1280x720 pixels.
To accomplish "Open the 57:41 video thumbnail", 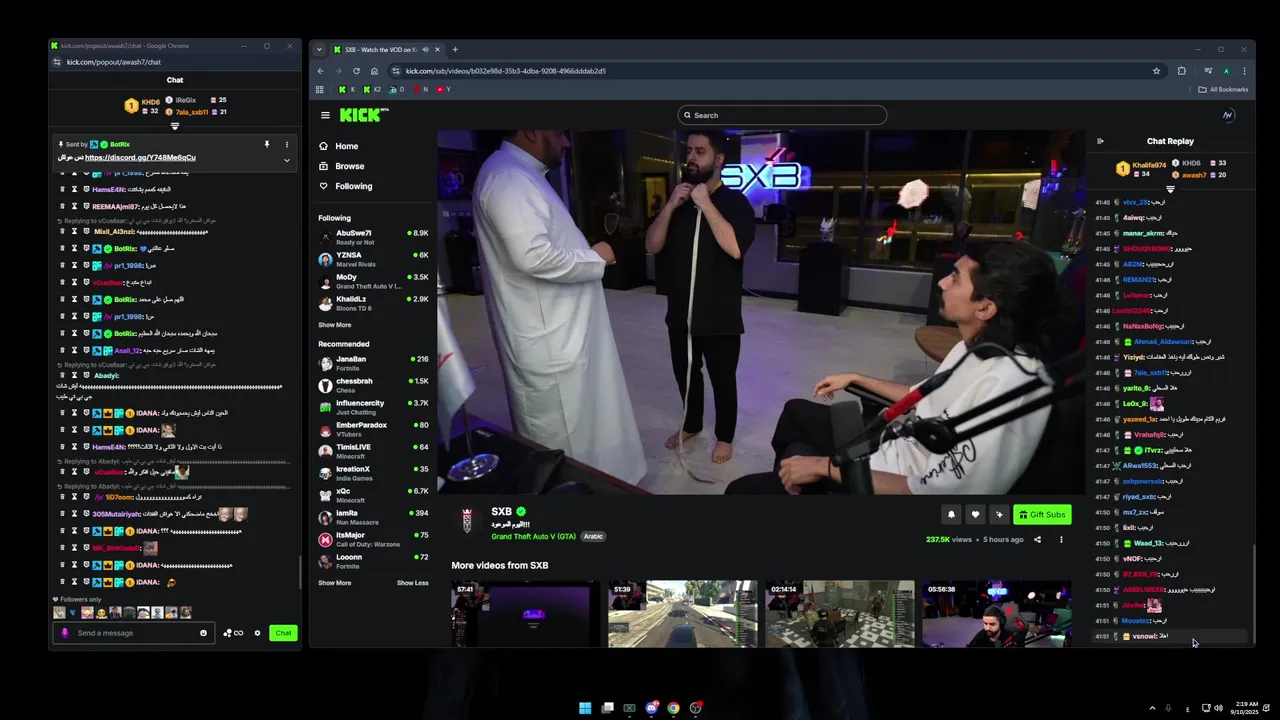I will click(525, 614).
